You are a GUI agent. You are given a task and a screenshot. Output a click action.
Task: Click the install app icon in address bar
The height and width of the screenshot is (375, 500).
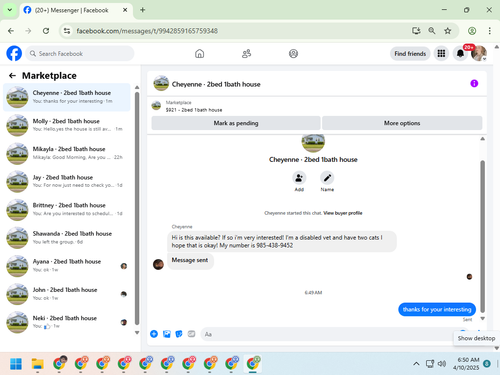point(416,31)
